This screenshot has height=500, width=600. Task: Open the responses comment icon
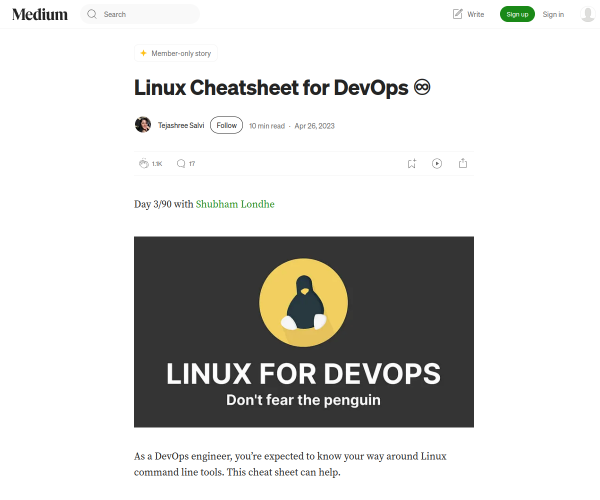[181, 164]
